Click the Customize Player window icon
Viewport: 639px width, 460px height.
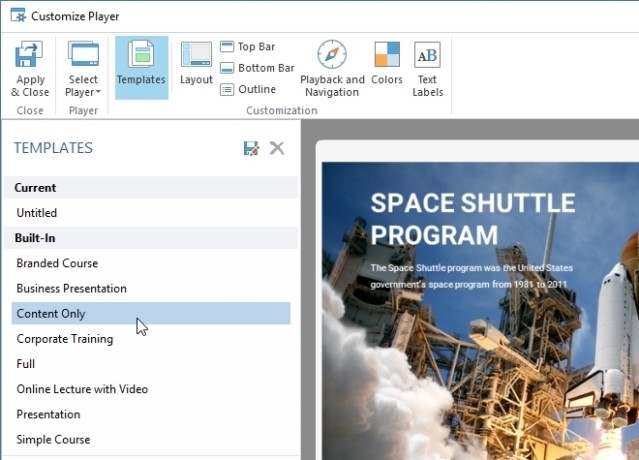pos(18,15)
